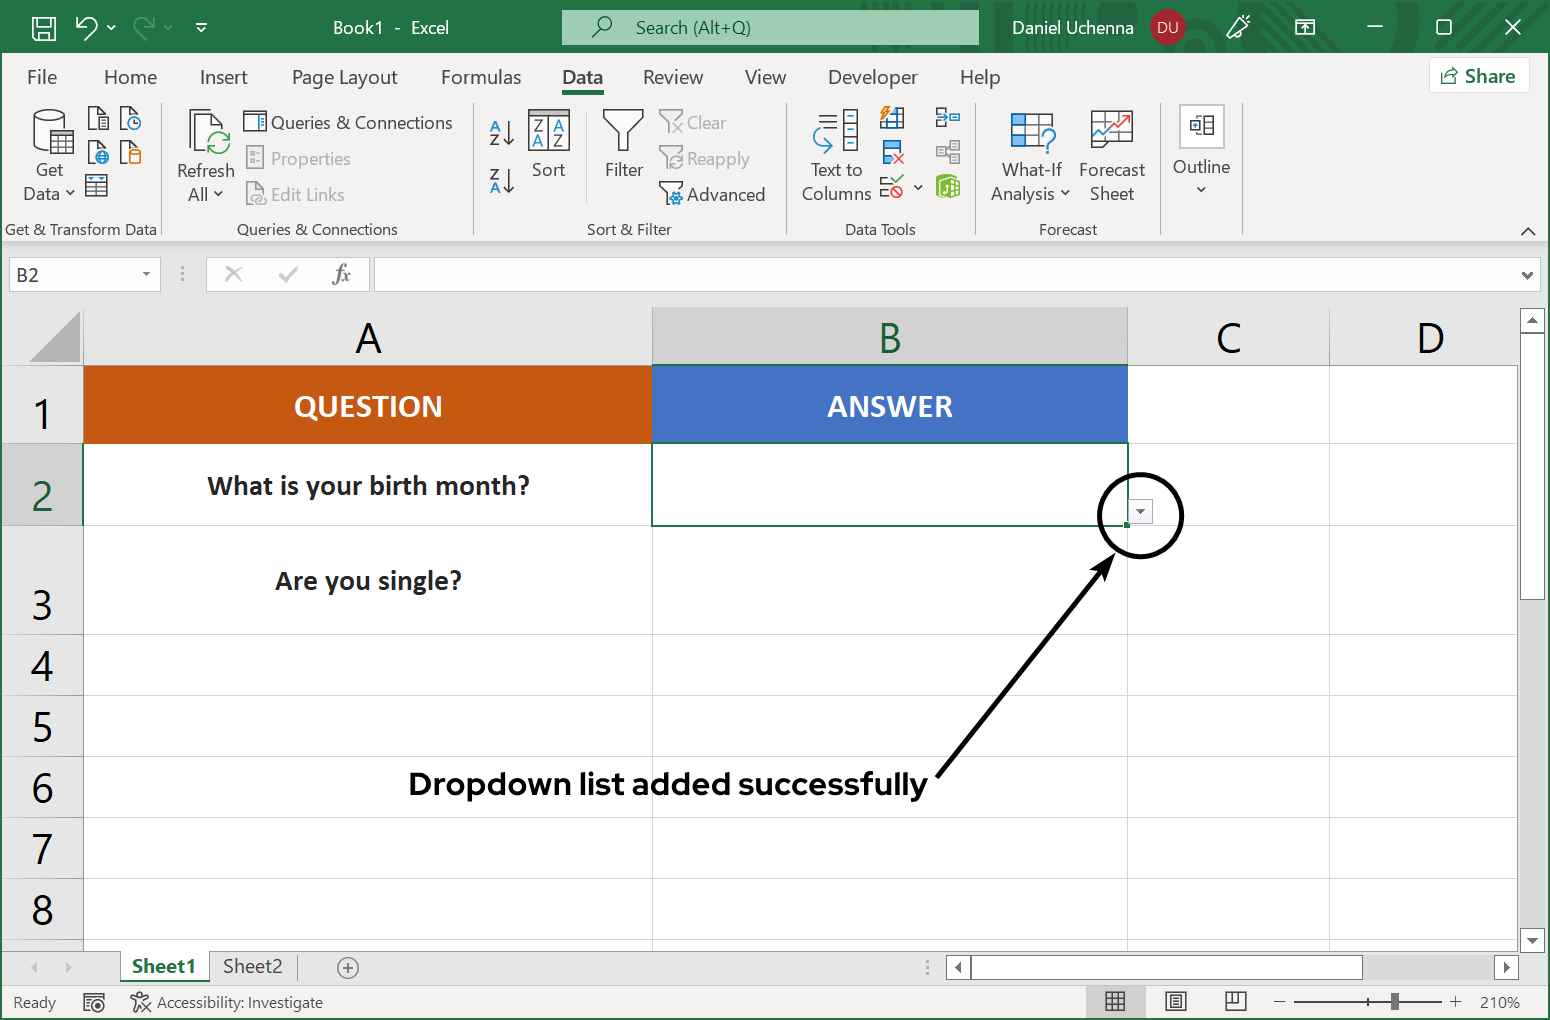Click the Share button
1550x1020 pixels.
coord(1479,75)
